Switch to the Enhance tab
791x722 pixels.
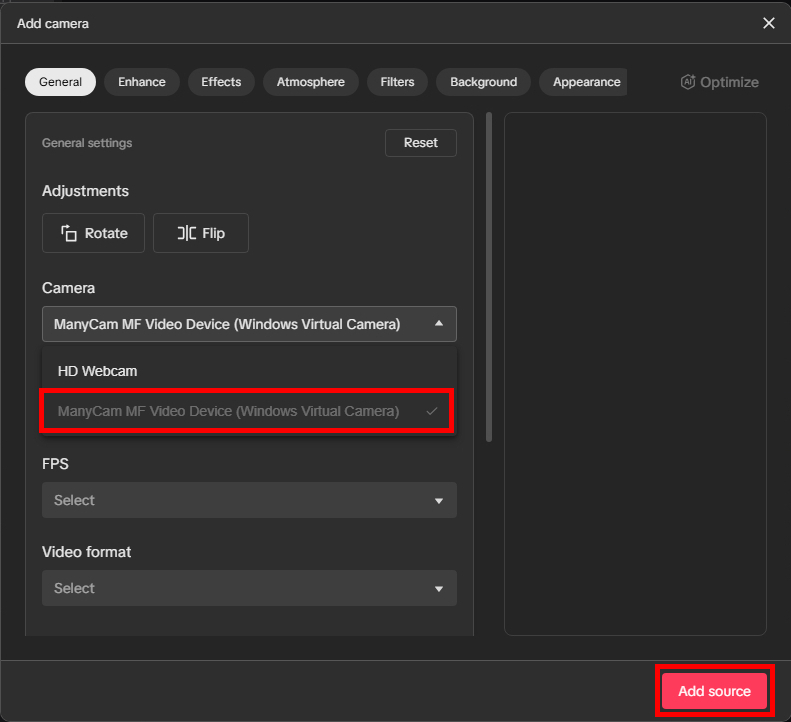(x=141, y=82)
